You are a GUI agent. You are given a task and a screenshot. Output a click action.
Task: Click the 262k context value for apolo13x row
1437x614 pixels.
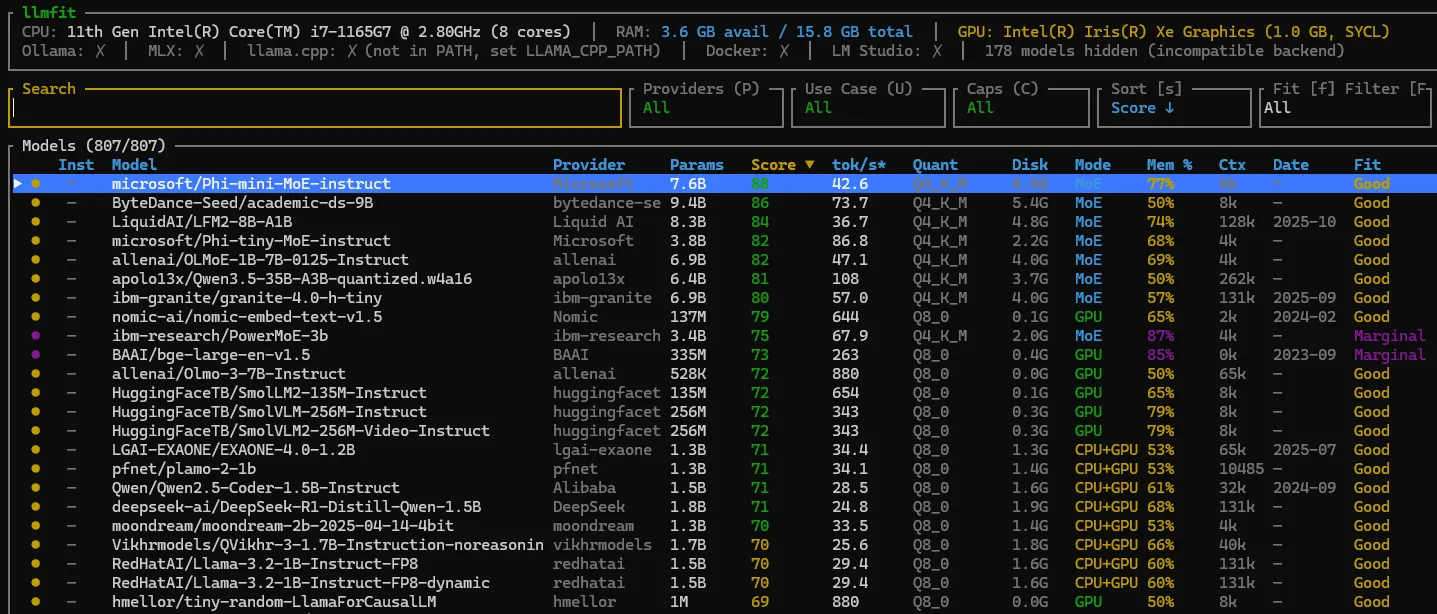[1237, 279]
